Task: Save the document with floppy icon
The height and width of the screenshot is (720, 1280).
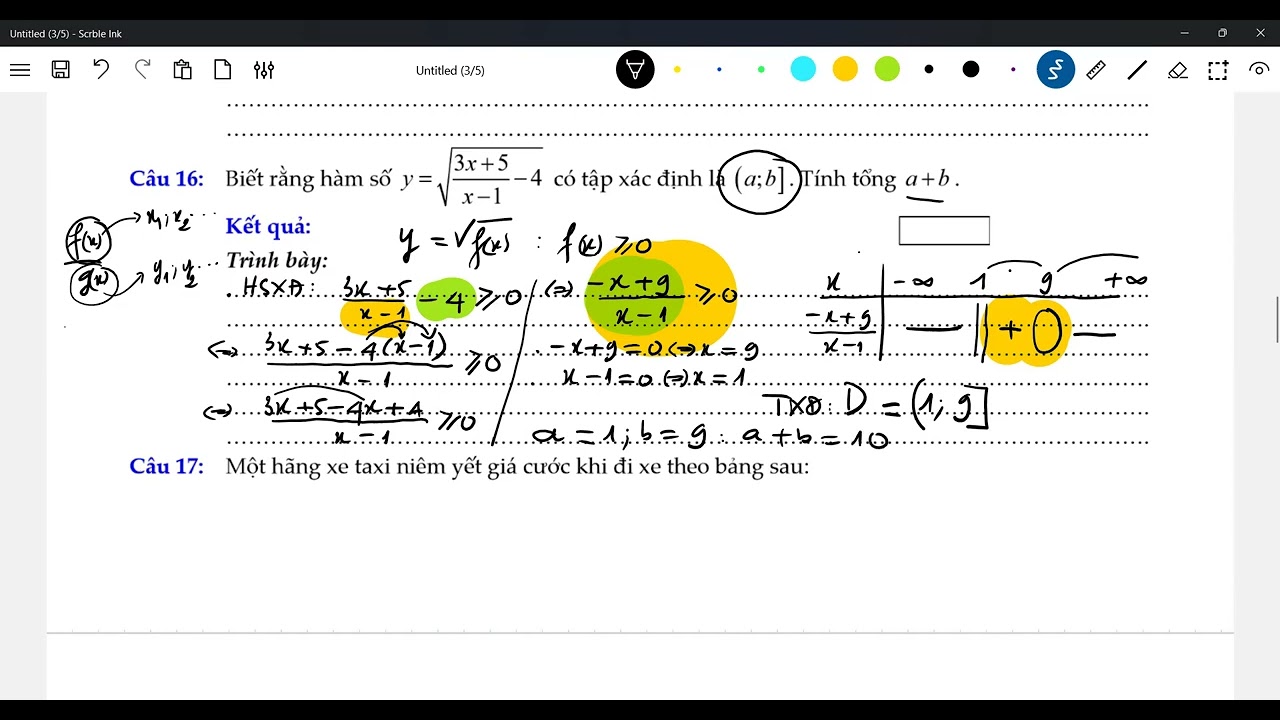Action: coord(61,70)
